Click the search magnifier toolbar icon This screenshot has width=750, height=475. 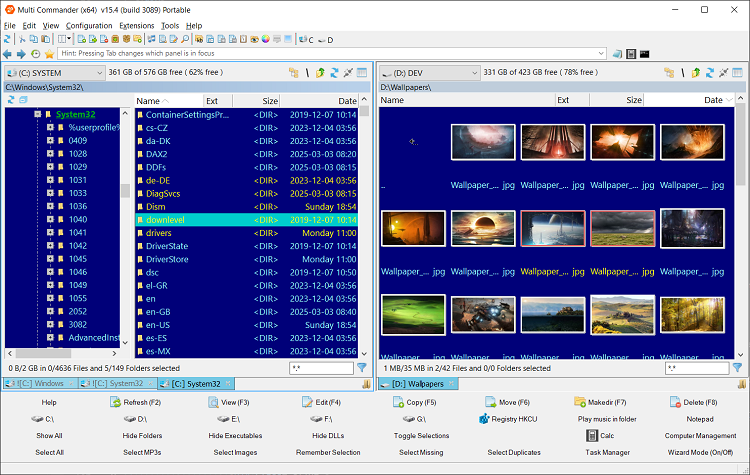click(185, 39)
